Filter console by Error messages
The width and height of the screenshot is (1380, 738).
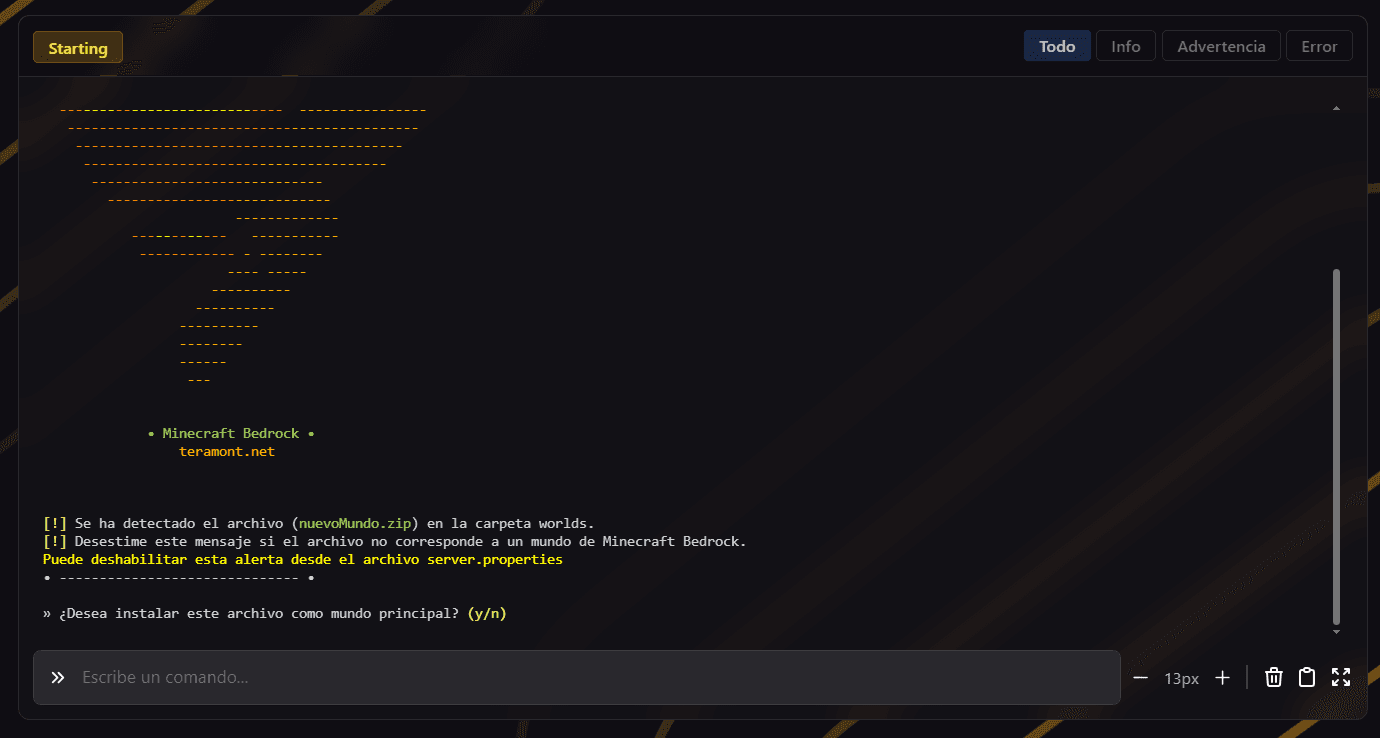tap(1319, 46)
